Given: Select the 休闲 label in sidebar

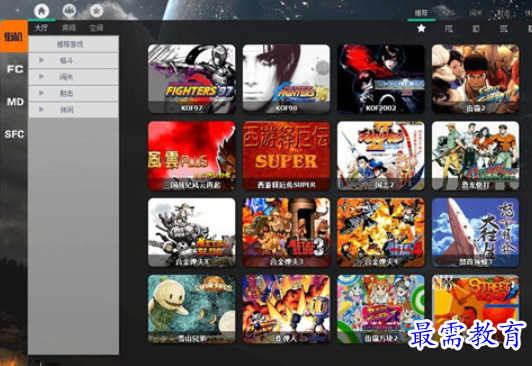Looking at the screenshot, I should point(66,110).
